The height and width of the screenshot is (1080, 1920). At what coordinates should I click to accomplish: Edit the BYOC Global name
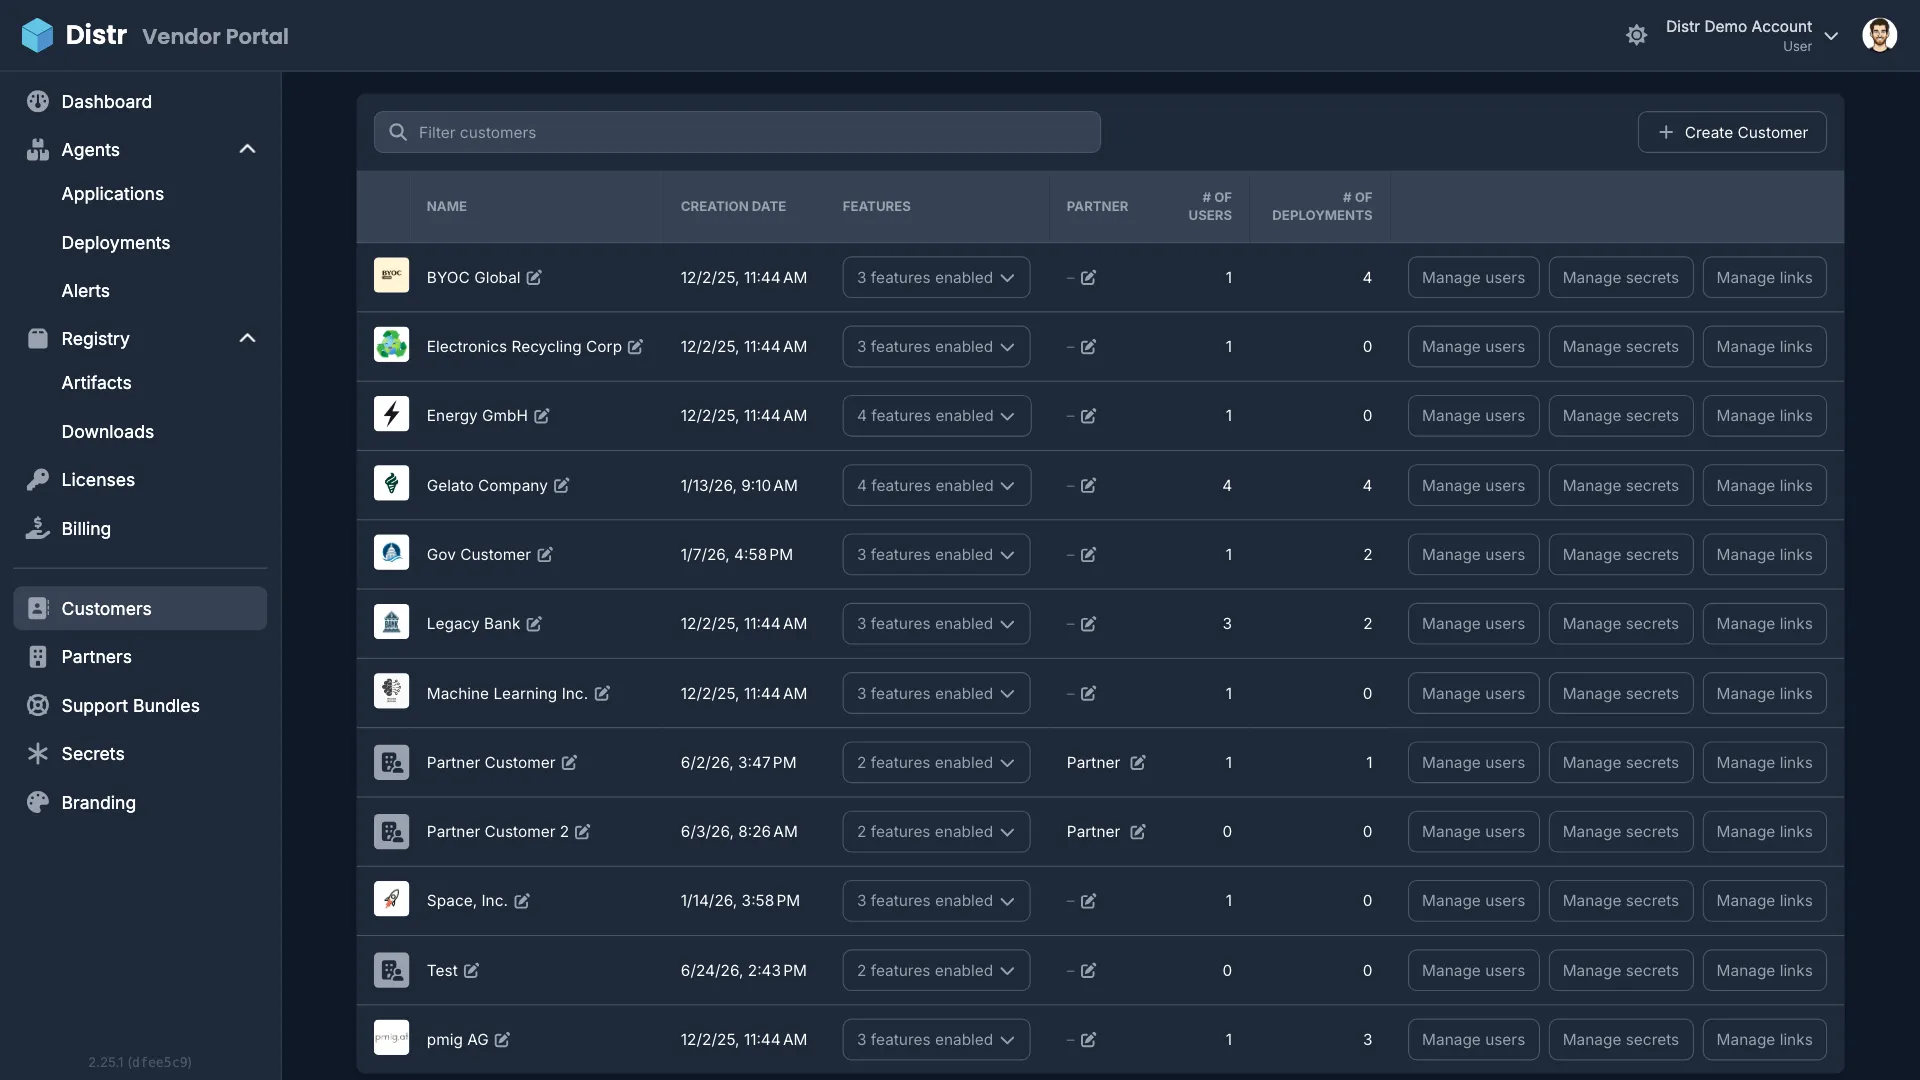(x=534, y=277)
